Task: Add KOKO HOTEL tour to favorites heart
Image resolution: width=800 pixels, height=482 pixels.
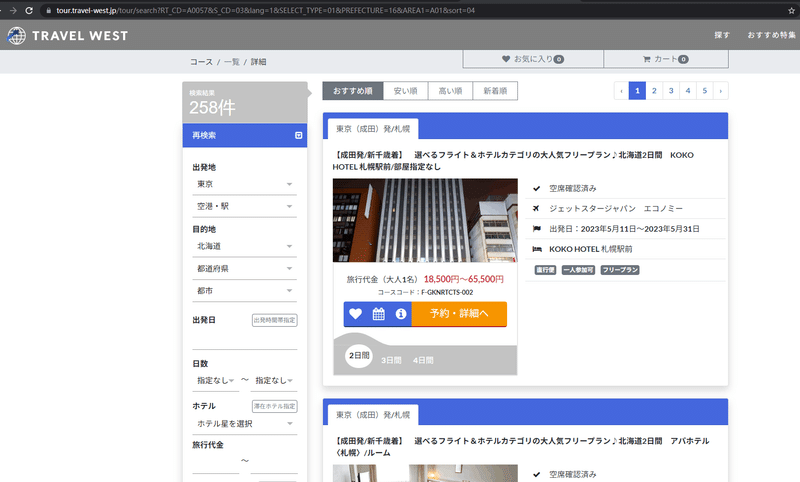Action: pyautogui.click(x=356, y=314)
